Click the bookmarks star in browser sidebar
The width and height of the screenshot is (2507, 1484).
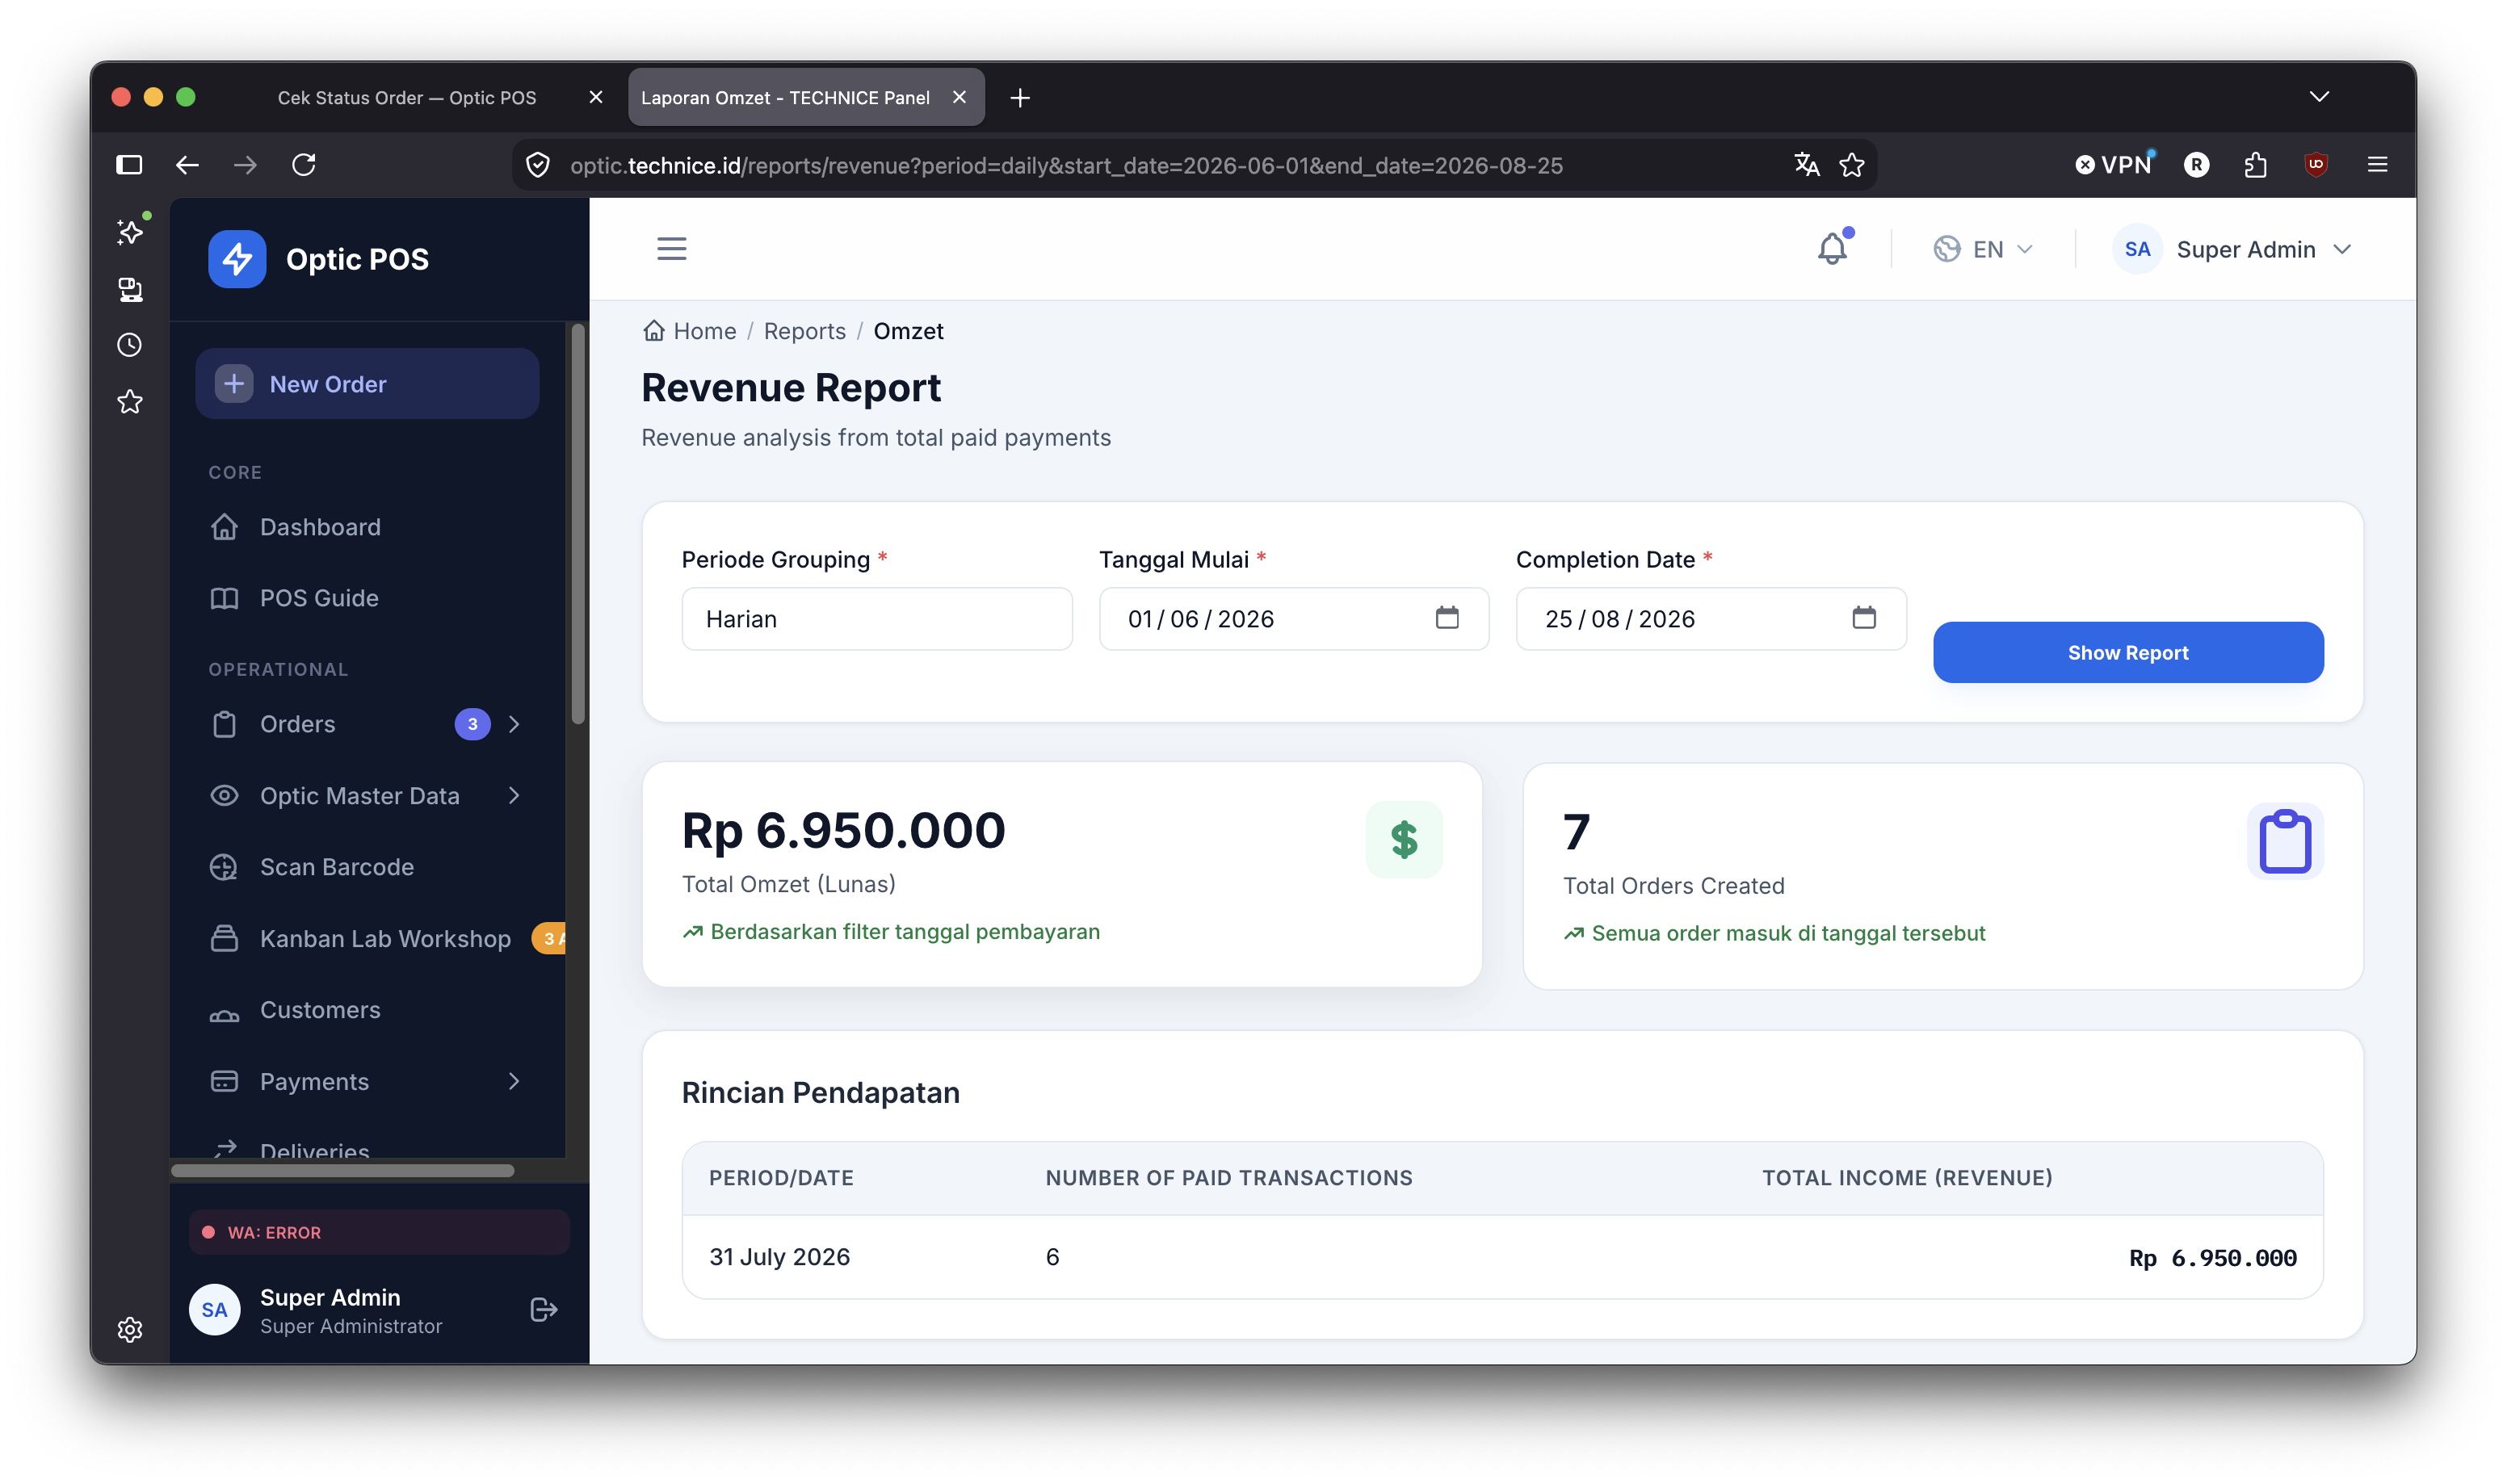(130, 402)
